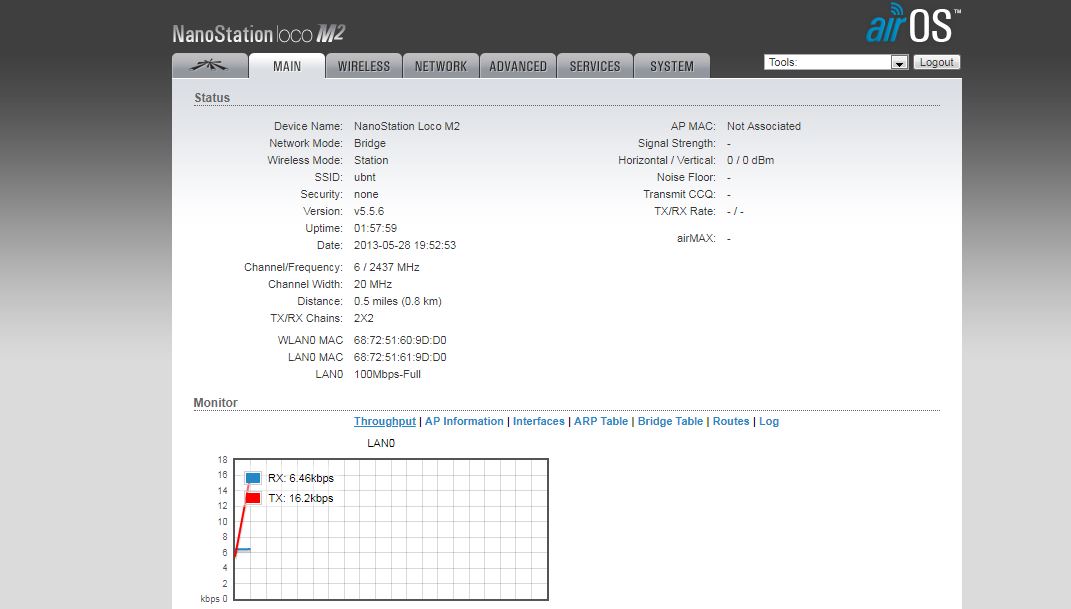Open AP Information monitor link
This screenshot has width=1071, height=609.
pos(464,421)
